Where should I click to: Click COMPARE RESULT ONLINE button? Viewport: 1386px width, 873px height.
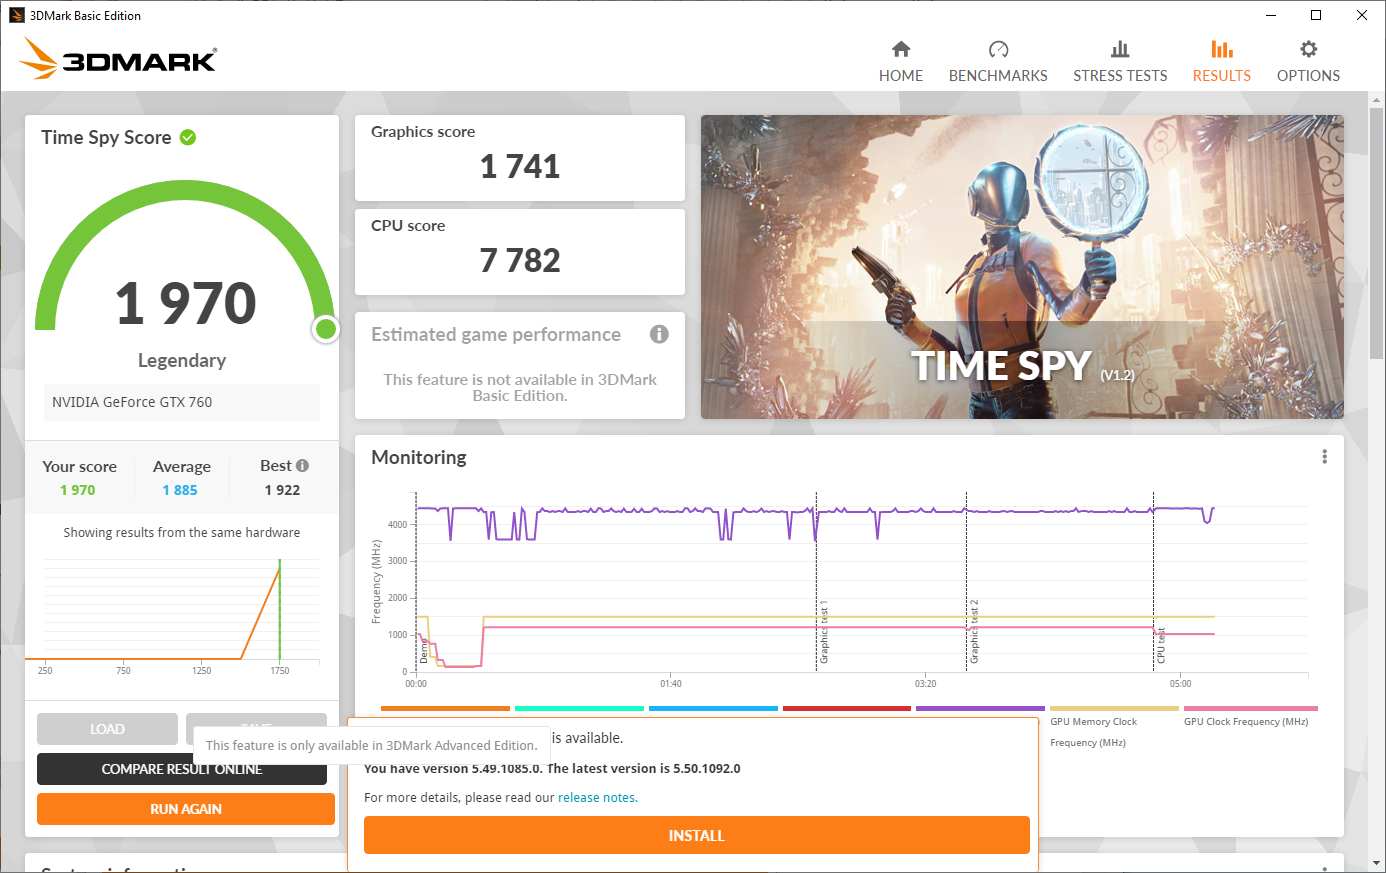[182, 769]
